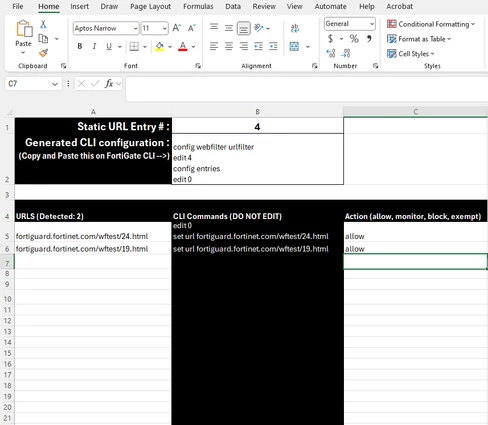488x425 pixels.
Task: Open the font size dropdown
Action: point(165,28)
